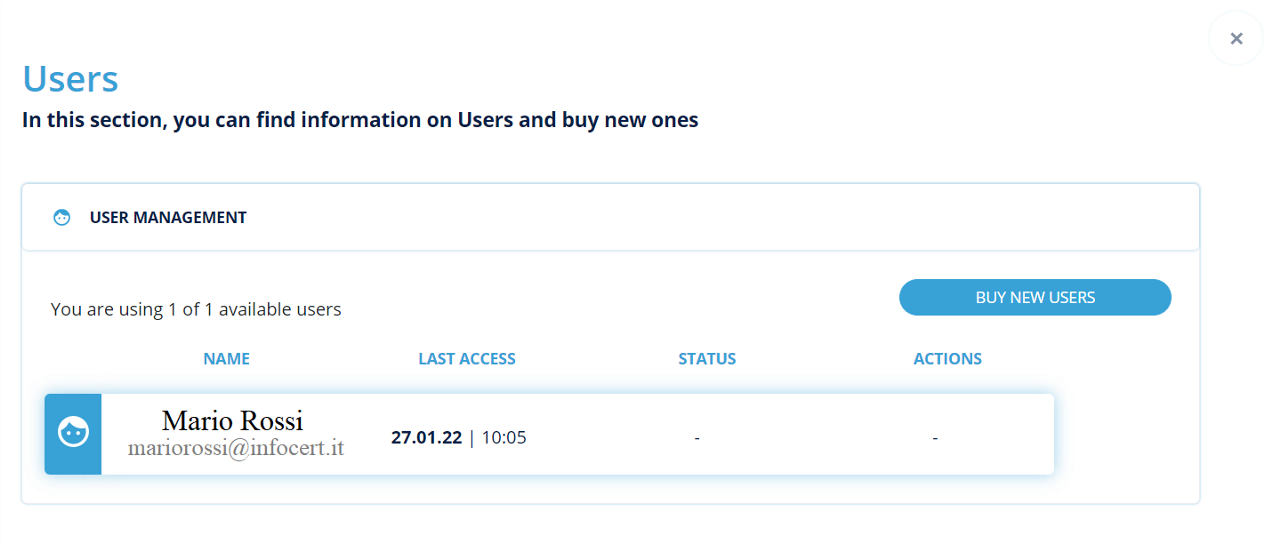This screenshot has width=1280, height=551.
Task: Close the Users dialog
Action: pos(1236,39)
